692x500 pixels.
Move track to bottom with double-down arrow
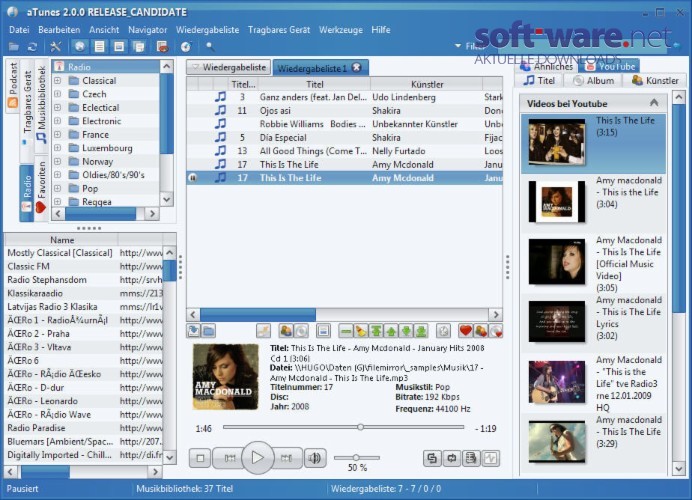tap(421, 331)
